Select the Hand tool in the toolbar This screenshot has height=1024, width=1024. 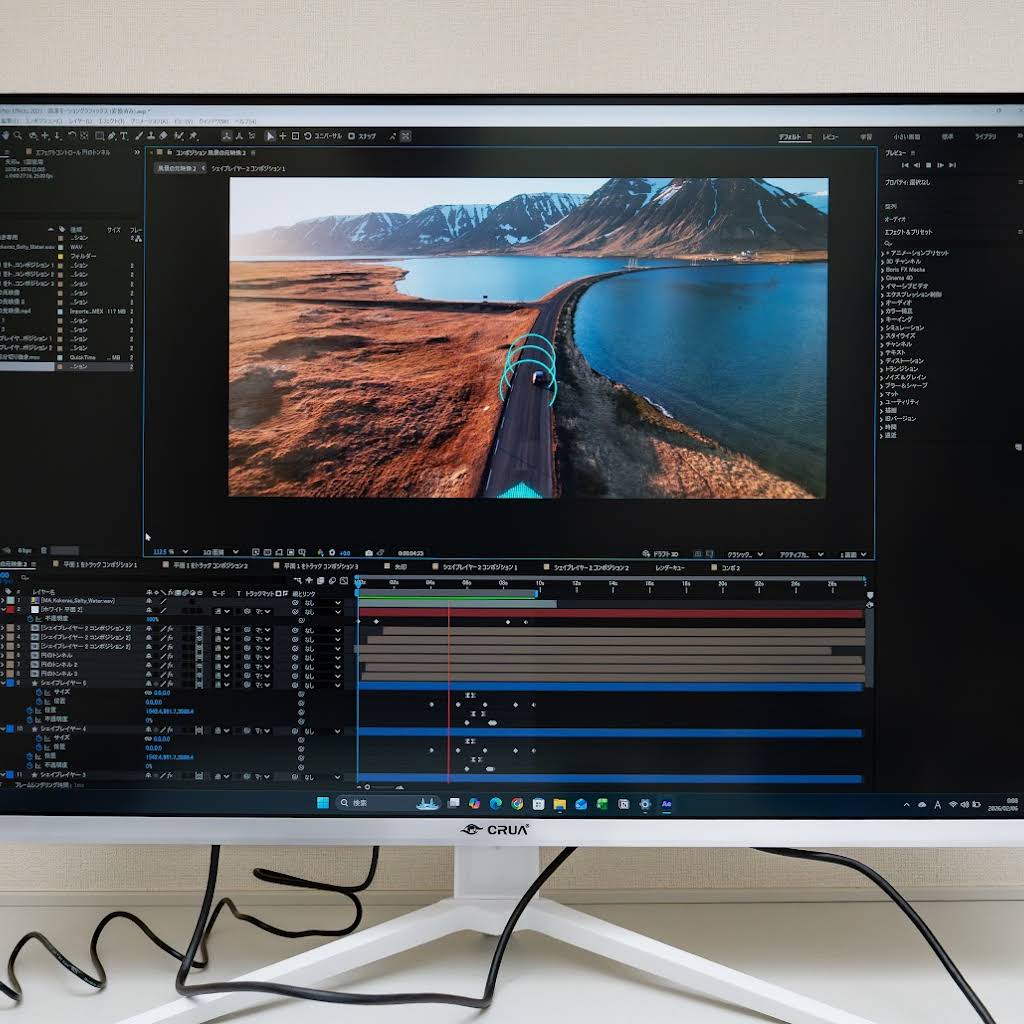6,136
